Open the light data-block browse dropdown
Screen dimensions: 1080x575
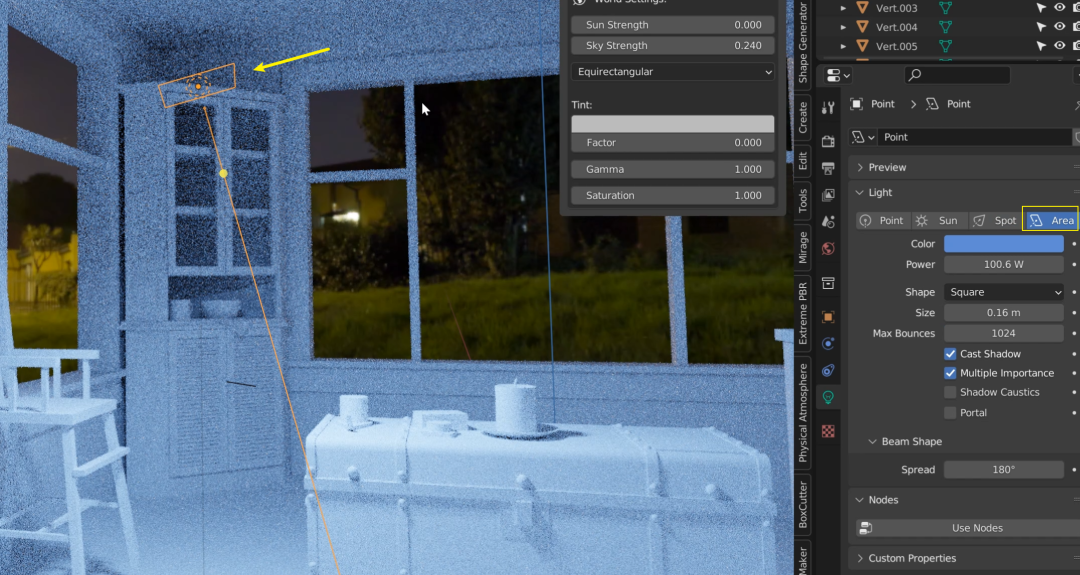[863, 137]
